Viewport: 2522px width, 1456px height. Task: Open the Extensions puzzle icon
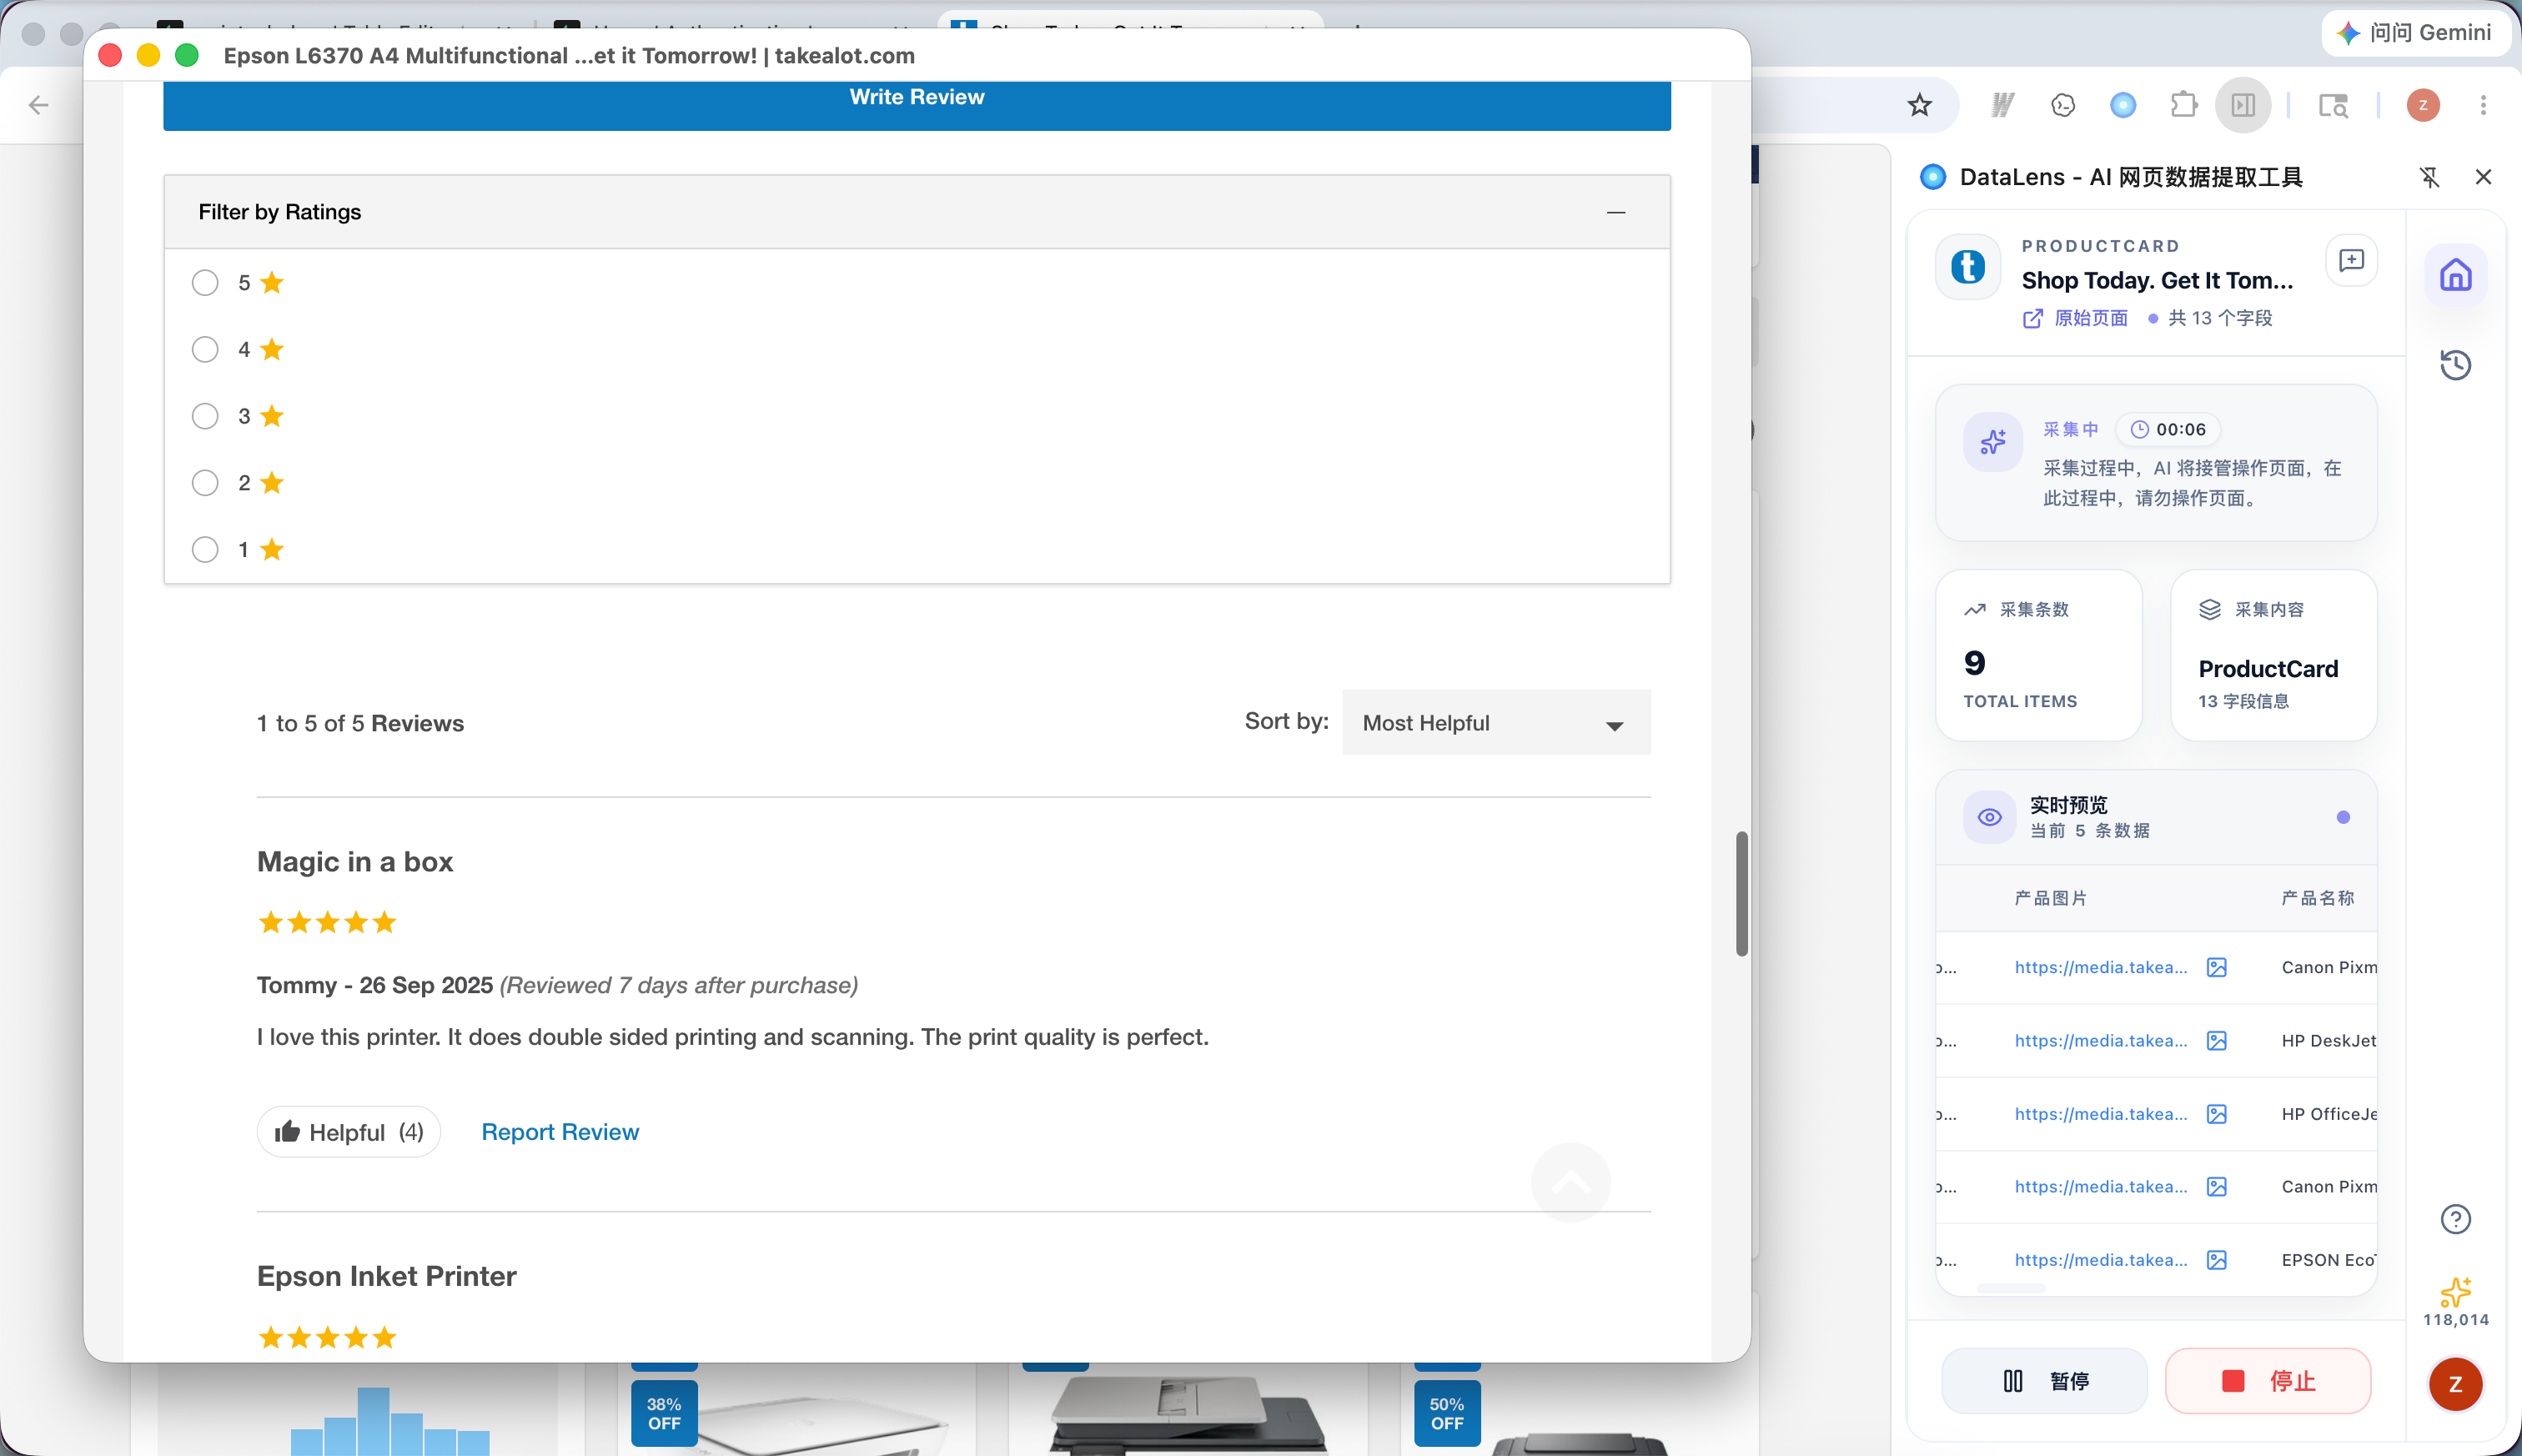tap(2183, 105)
